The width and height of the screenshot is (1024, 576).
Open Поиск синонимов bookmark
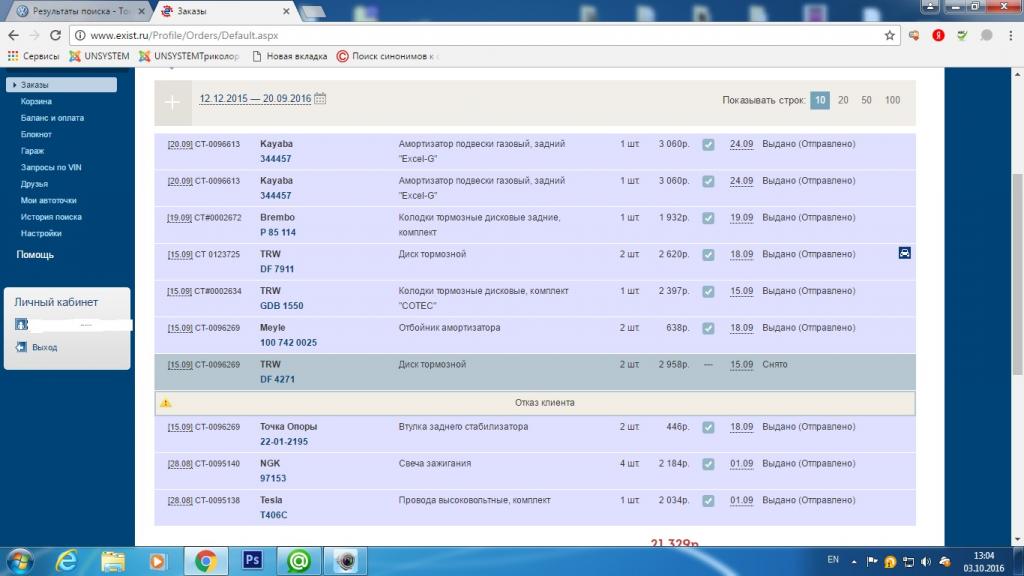(387, 56)
